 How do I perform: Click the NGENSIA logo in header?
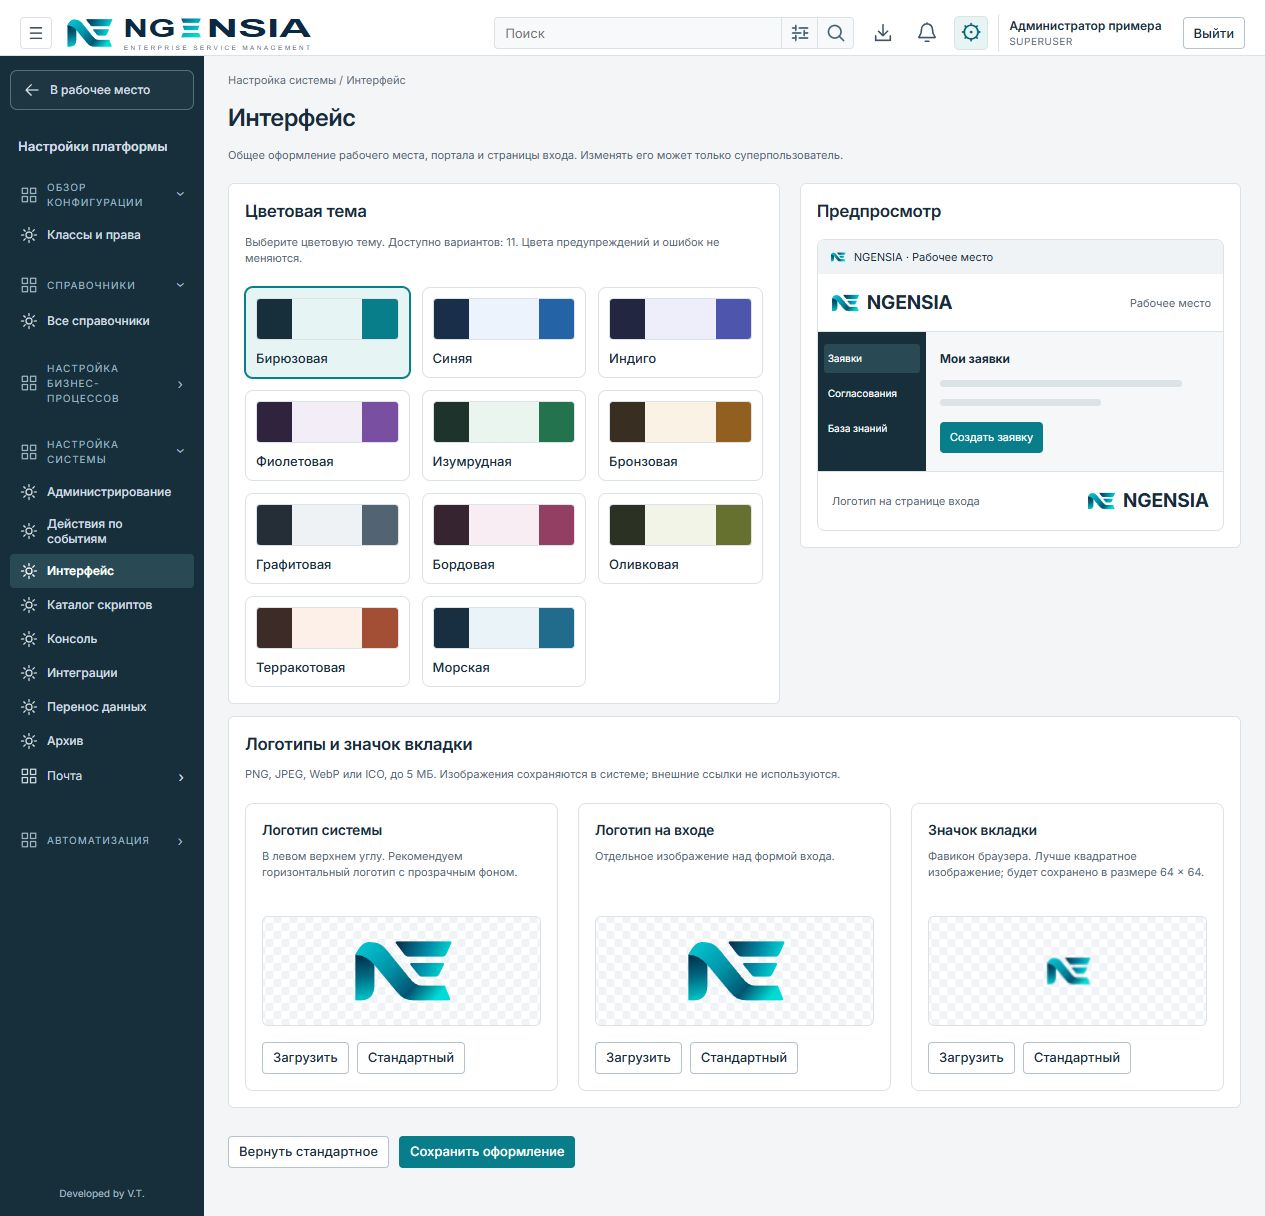click(188, 33)
